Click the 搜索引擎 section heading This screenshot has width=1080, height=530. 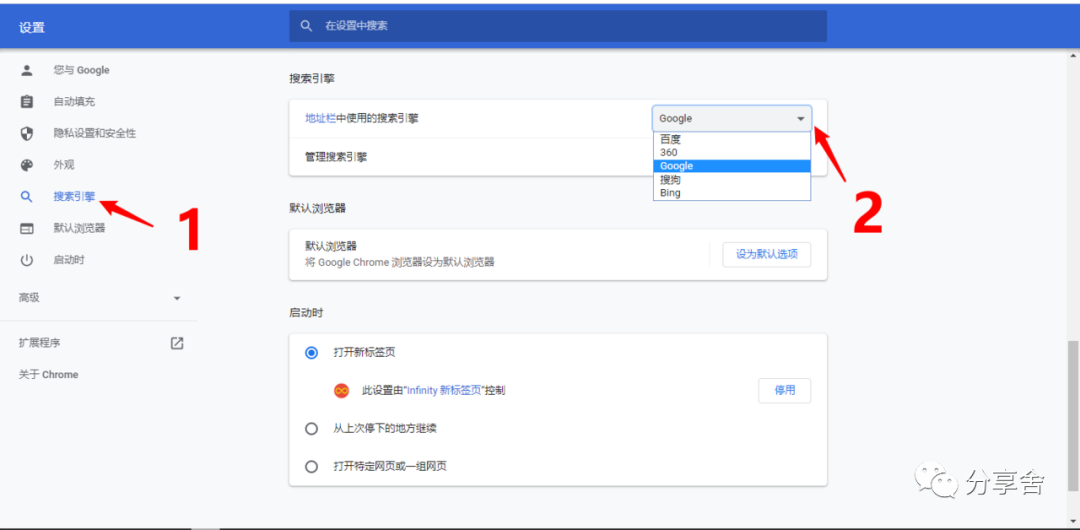click(x=311, y=79)
